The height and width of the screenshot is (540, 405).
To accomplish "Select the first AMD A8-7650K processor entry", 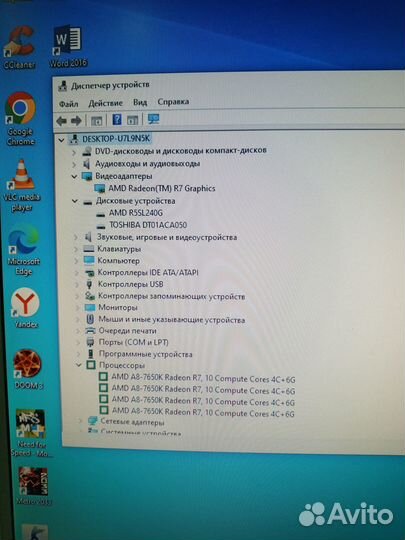I will pos(203,378).
